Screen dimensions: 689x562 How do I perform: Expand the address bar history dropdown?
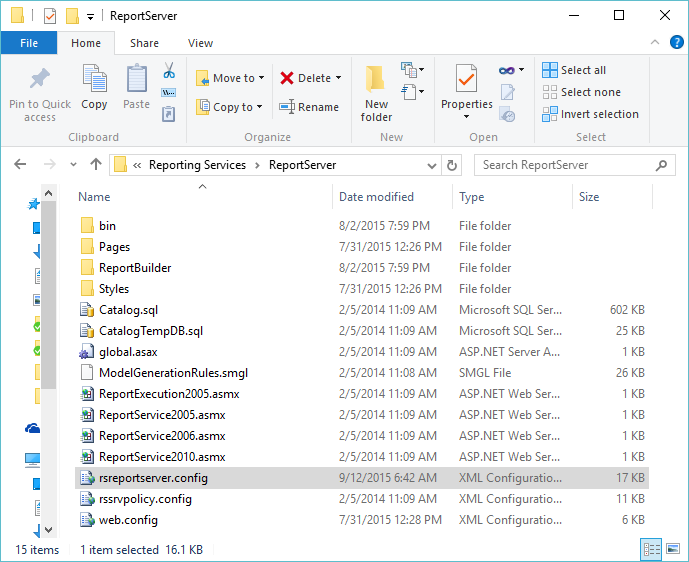[432, 166]
